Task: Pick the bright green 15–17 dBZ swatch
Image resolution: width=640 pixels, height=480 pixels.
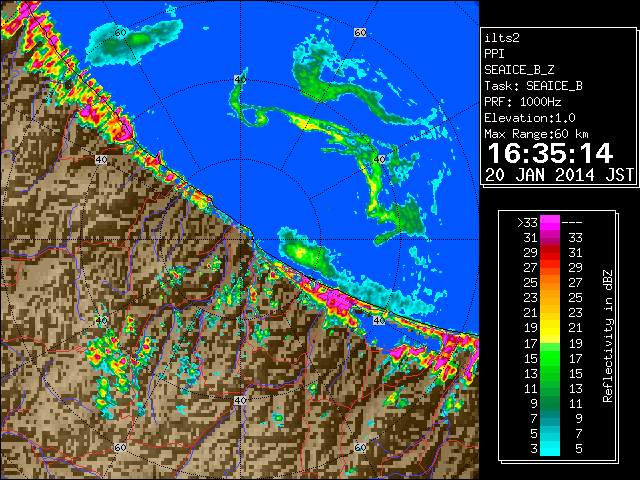Action: click(x=550, y=358)
